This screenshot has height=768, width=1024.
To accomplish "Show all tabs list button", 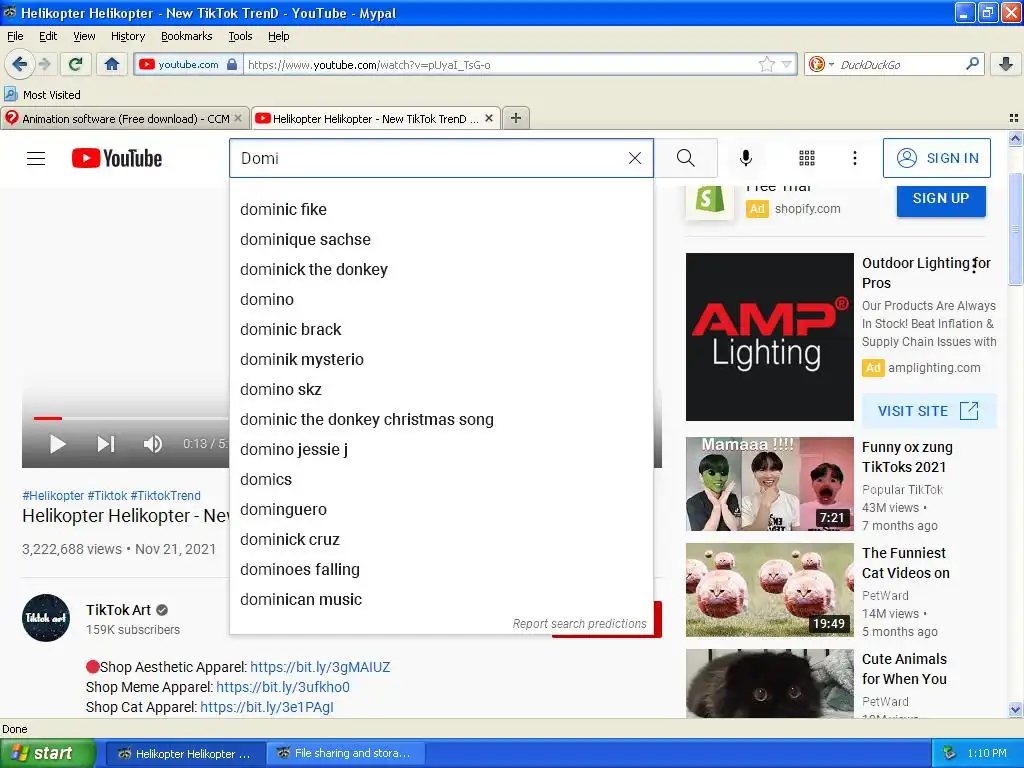I will pos(1014,118).
